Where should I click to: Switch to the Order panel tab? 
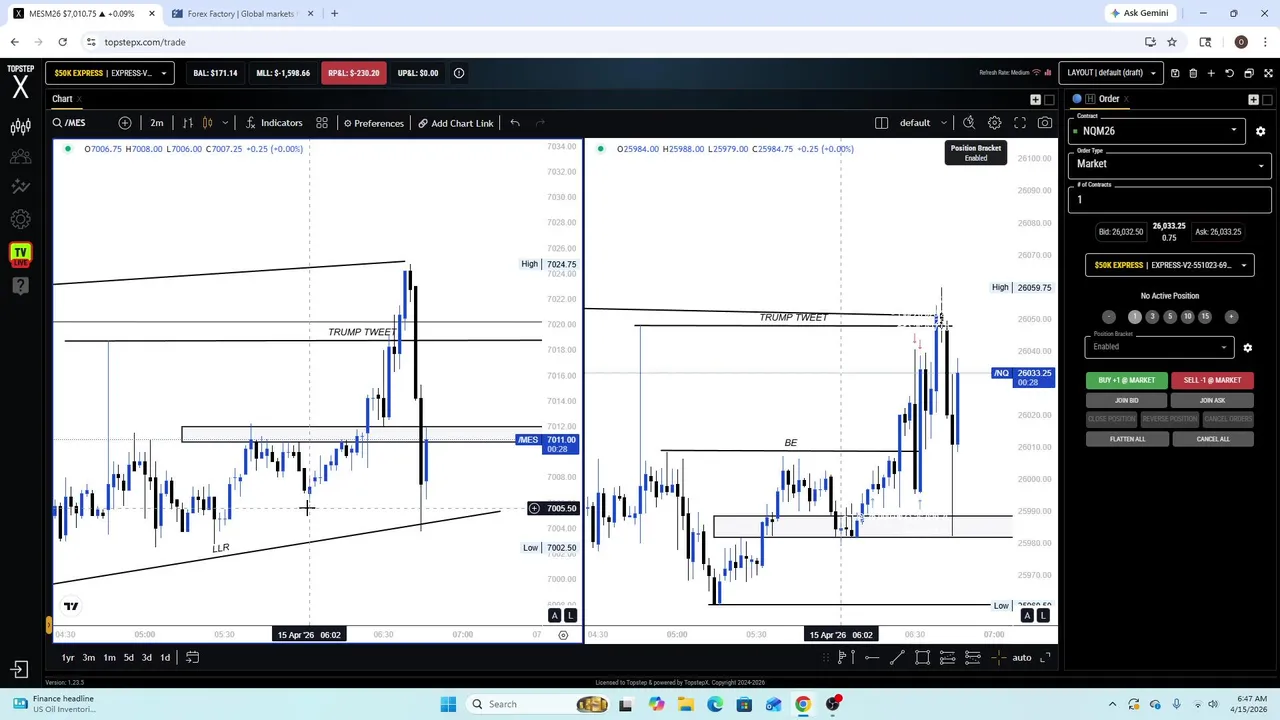(x=1109, y=99)
